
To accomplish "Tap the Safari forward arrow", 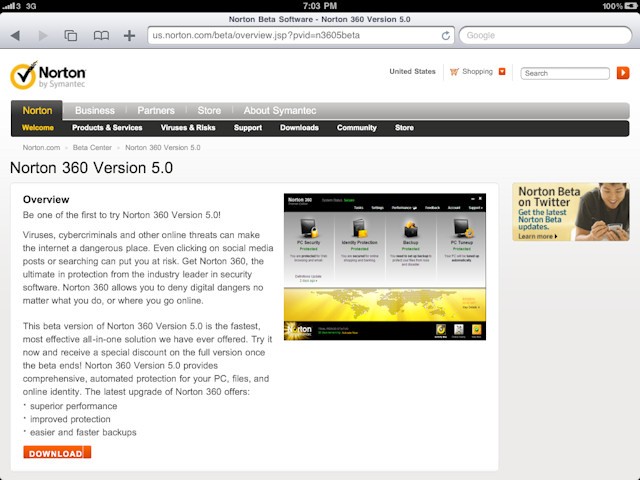I will [43, 36].
